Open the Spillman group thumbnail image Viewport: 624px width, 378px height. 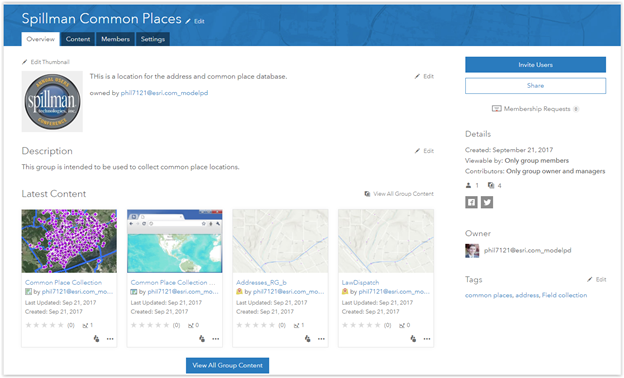(x=52, y=101)
